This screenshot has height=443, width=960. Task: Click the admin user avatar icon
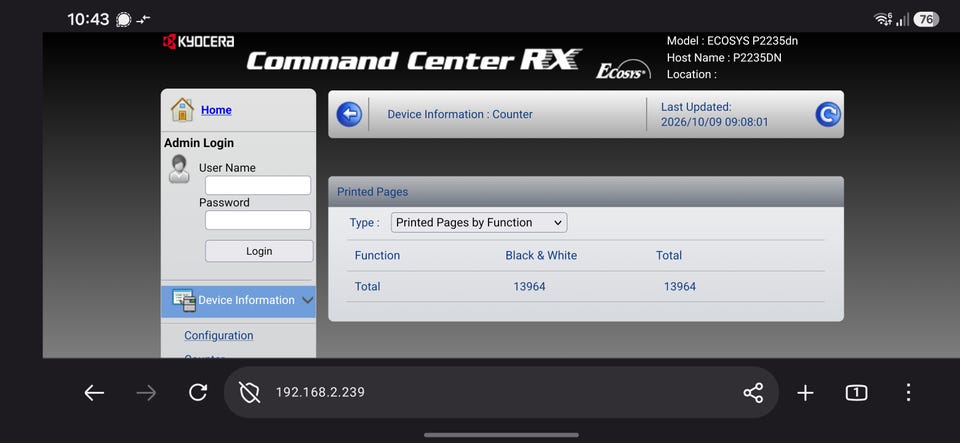pyautogui.click(x=179, y=169)
